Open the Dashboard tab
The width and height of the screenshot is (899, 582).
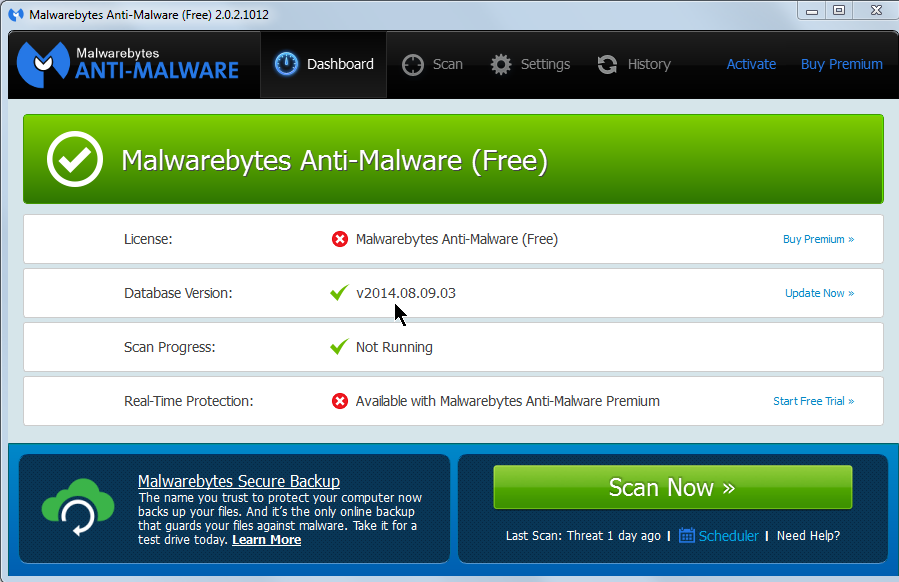[323, 64]
